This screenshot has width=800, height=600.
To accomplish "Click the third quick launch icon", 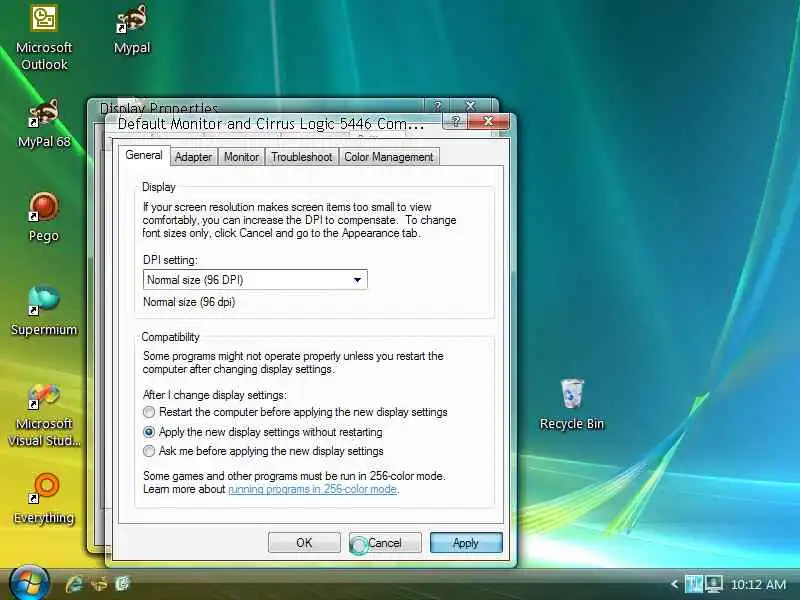I will (x=122, y=583).
